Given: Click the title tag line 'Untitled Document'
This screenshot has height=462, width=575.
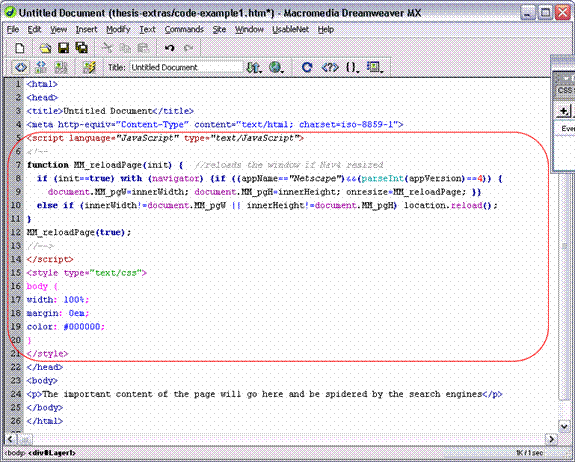Looking at the screenshot, I should point(110,111).
